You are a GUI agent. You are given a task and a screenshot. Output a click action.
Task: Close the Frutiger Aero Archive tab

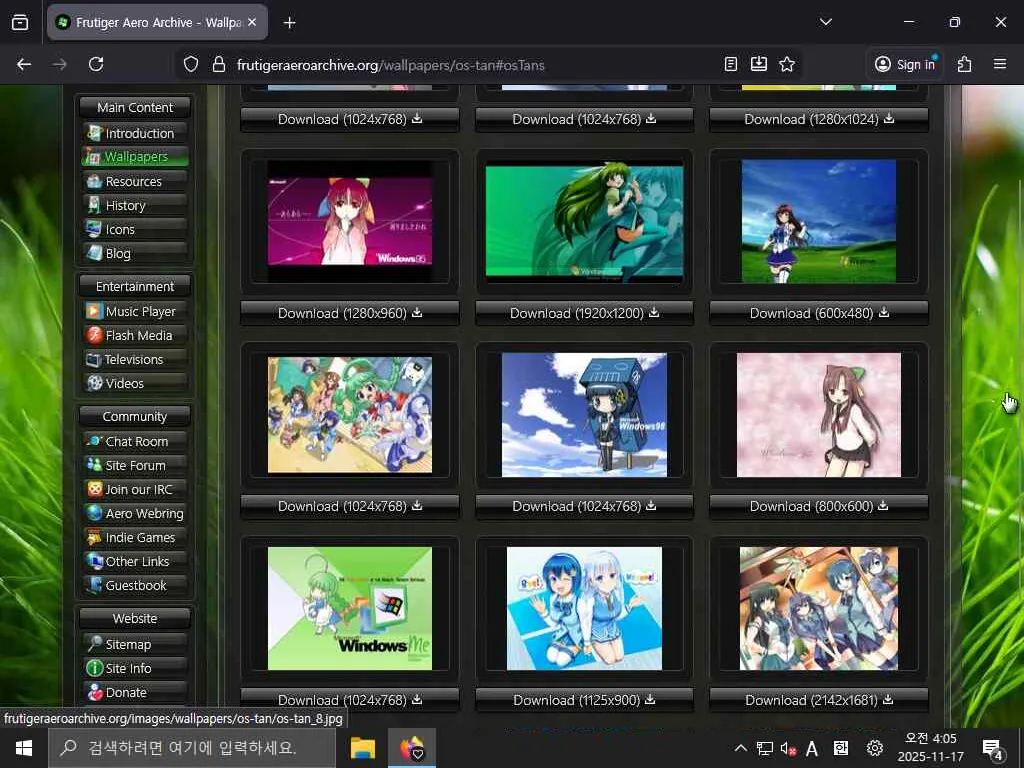click(x=252, y=22)
